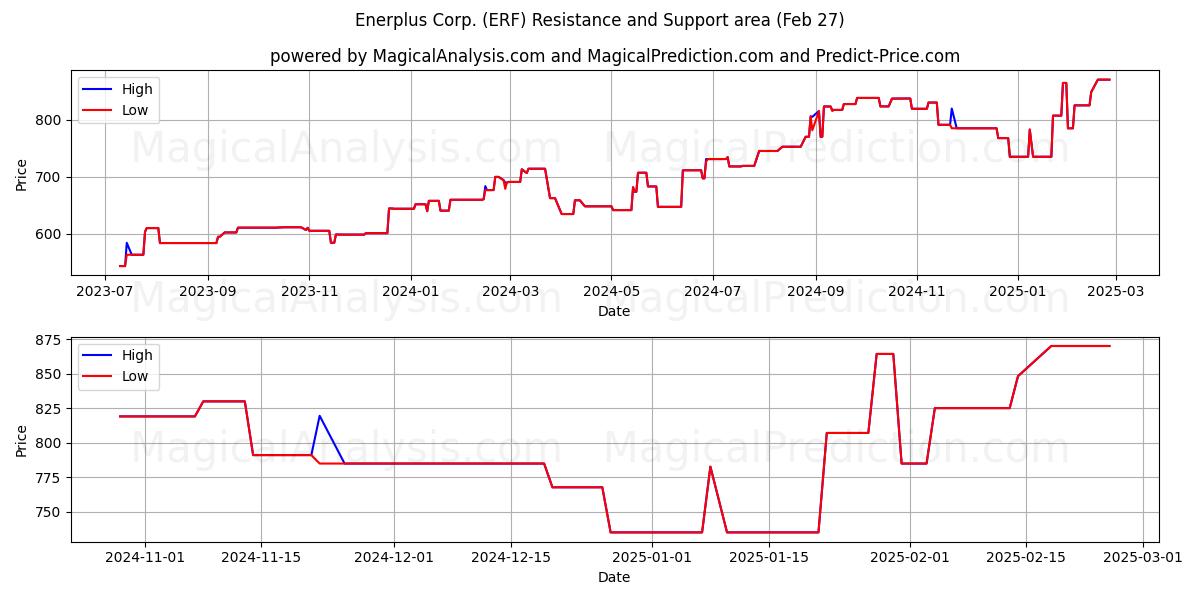Click the '2024-11-01' tick label
1200x600 pixels.
point(145,558)
